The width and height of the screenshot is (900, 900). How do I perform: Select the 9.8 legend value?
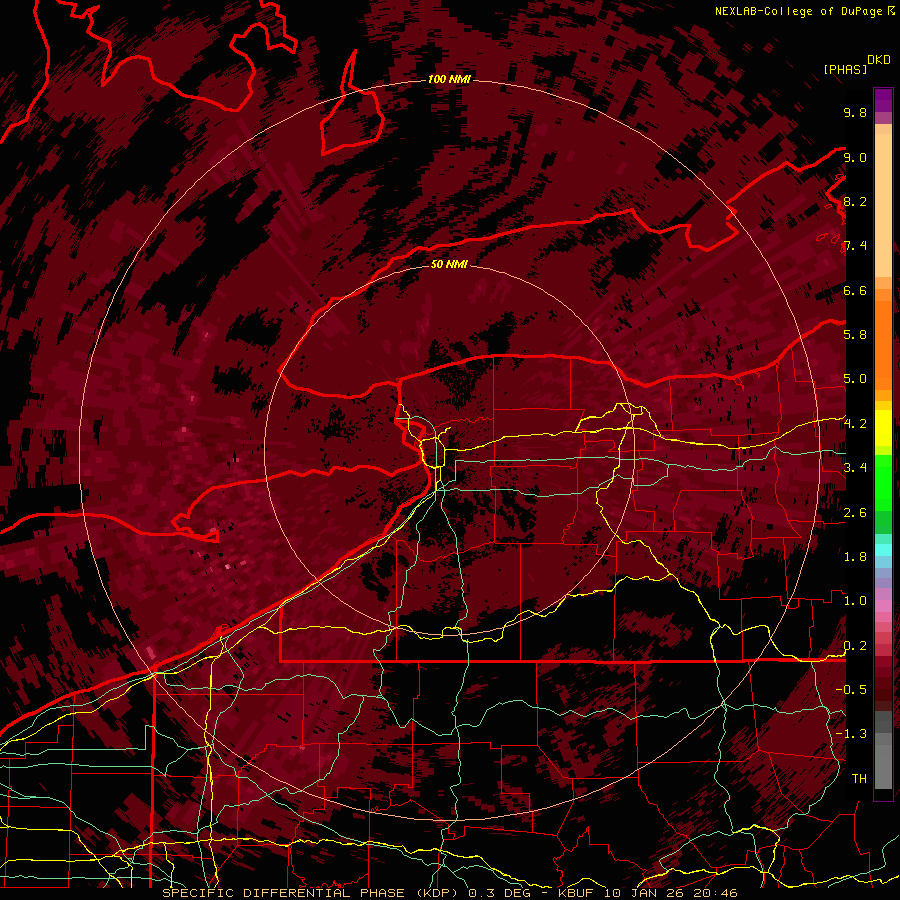(x=855, y=112)
